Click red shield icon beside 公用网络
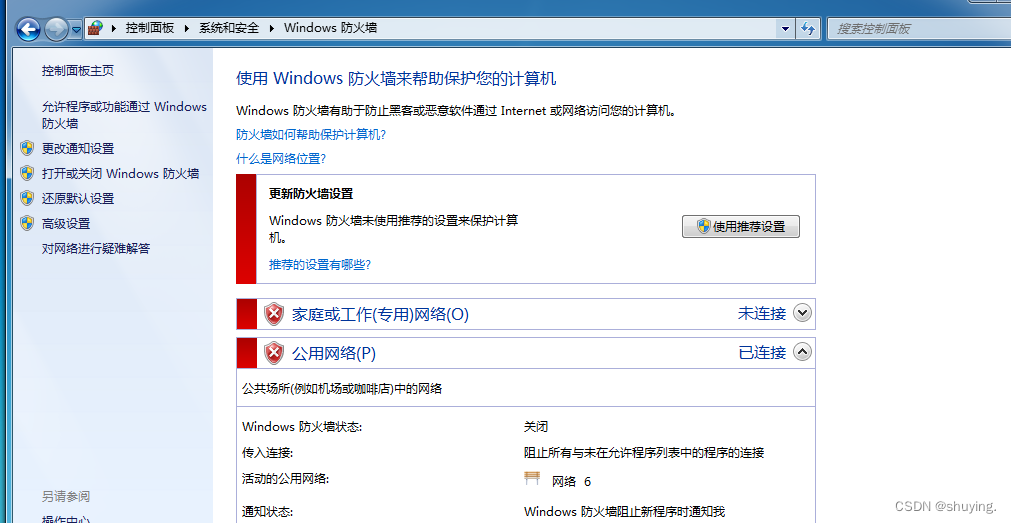The height and width of the screenshot is (523, 1011). [x=274, y=353]
